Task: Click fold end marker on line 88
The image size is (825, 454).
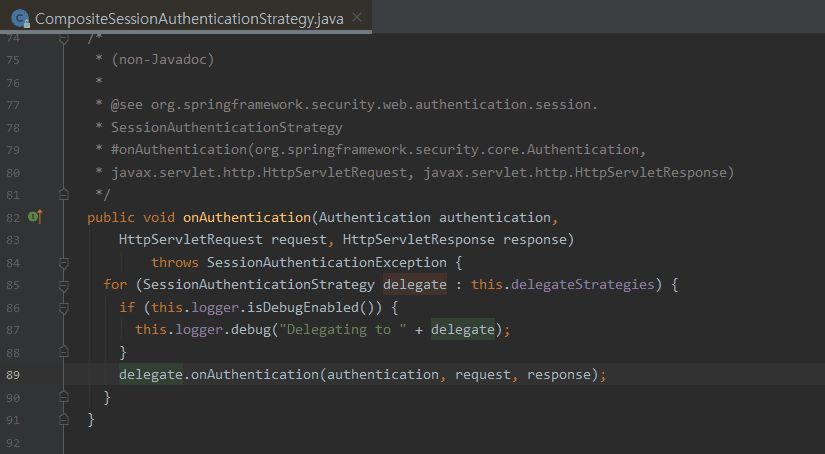Action: click(x=65, y=352)
